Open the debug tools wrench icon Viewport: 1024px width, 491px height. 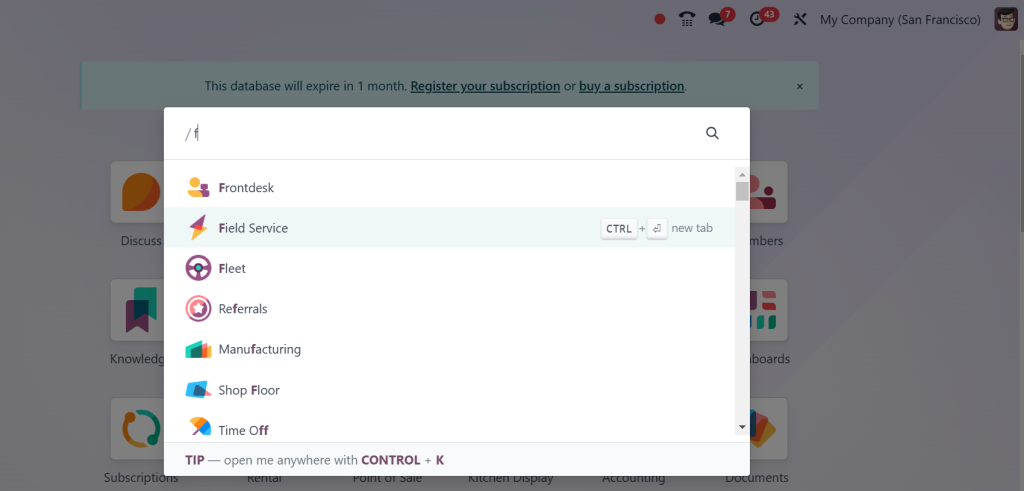pyautogui.click(x=800, y=20)
